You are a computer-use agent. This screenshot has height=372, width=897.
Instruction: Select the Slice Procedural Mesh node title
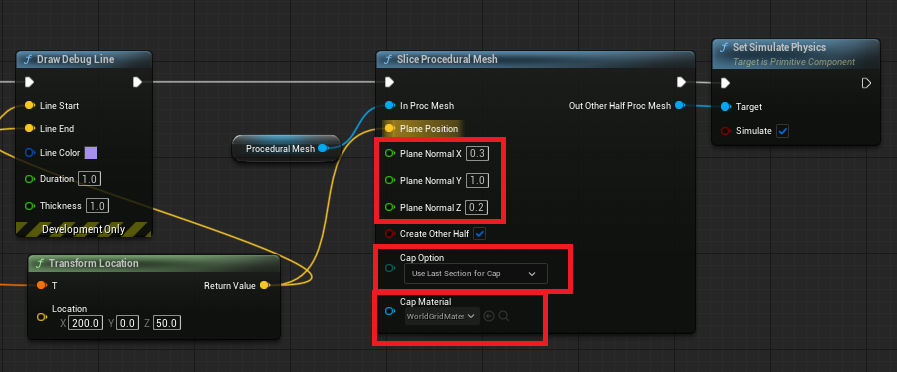(x=447, y=60)
